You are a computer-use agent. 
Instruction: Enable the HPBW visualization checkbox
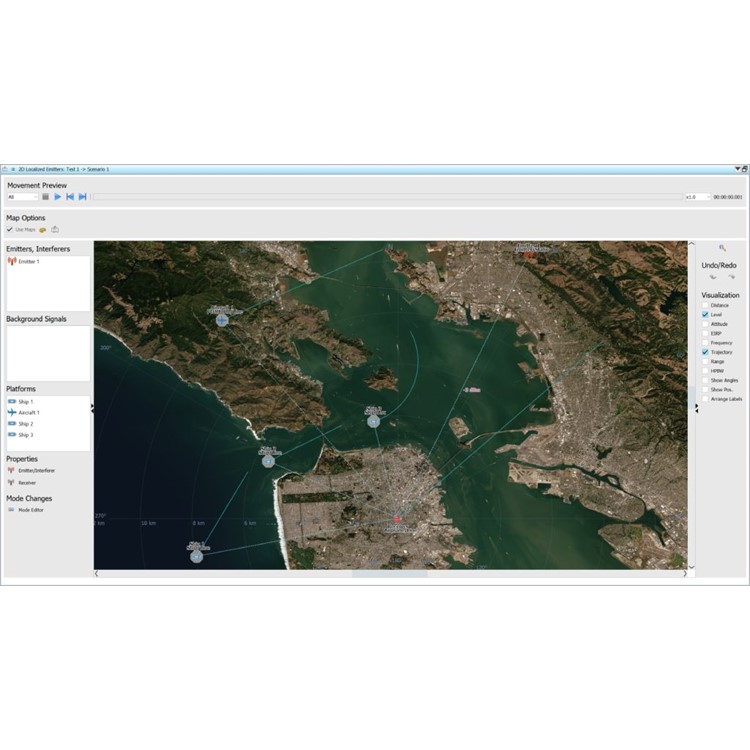(x=705, y=371)
